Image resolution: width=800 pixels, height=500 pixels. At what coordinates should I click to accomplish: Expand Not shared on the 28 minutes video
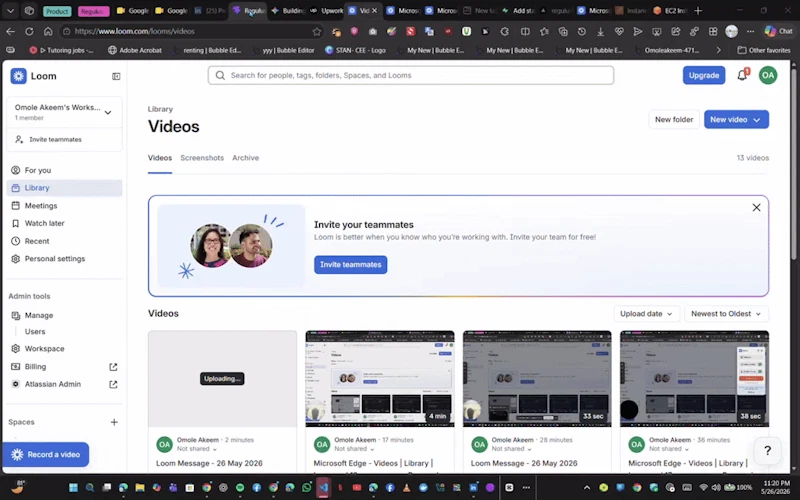click(512, 449)
